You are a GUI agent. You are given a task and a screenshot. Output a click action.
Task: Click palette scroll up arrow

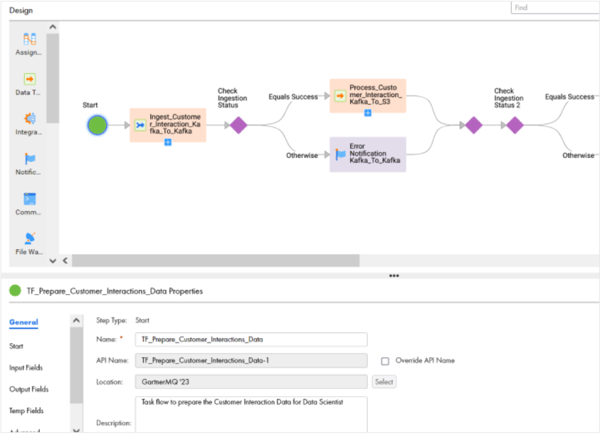[x=53, y=27]
